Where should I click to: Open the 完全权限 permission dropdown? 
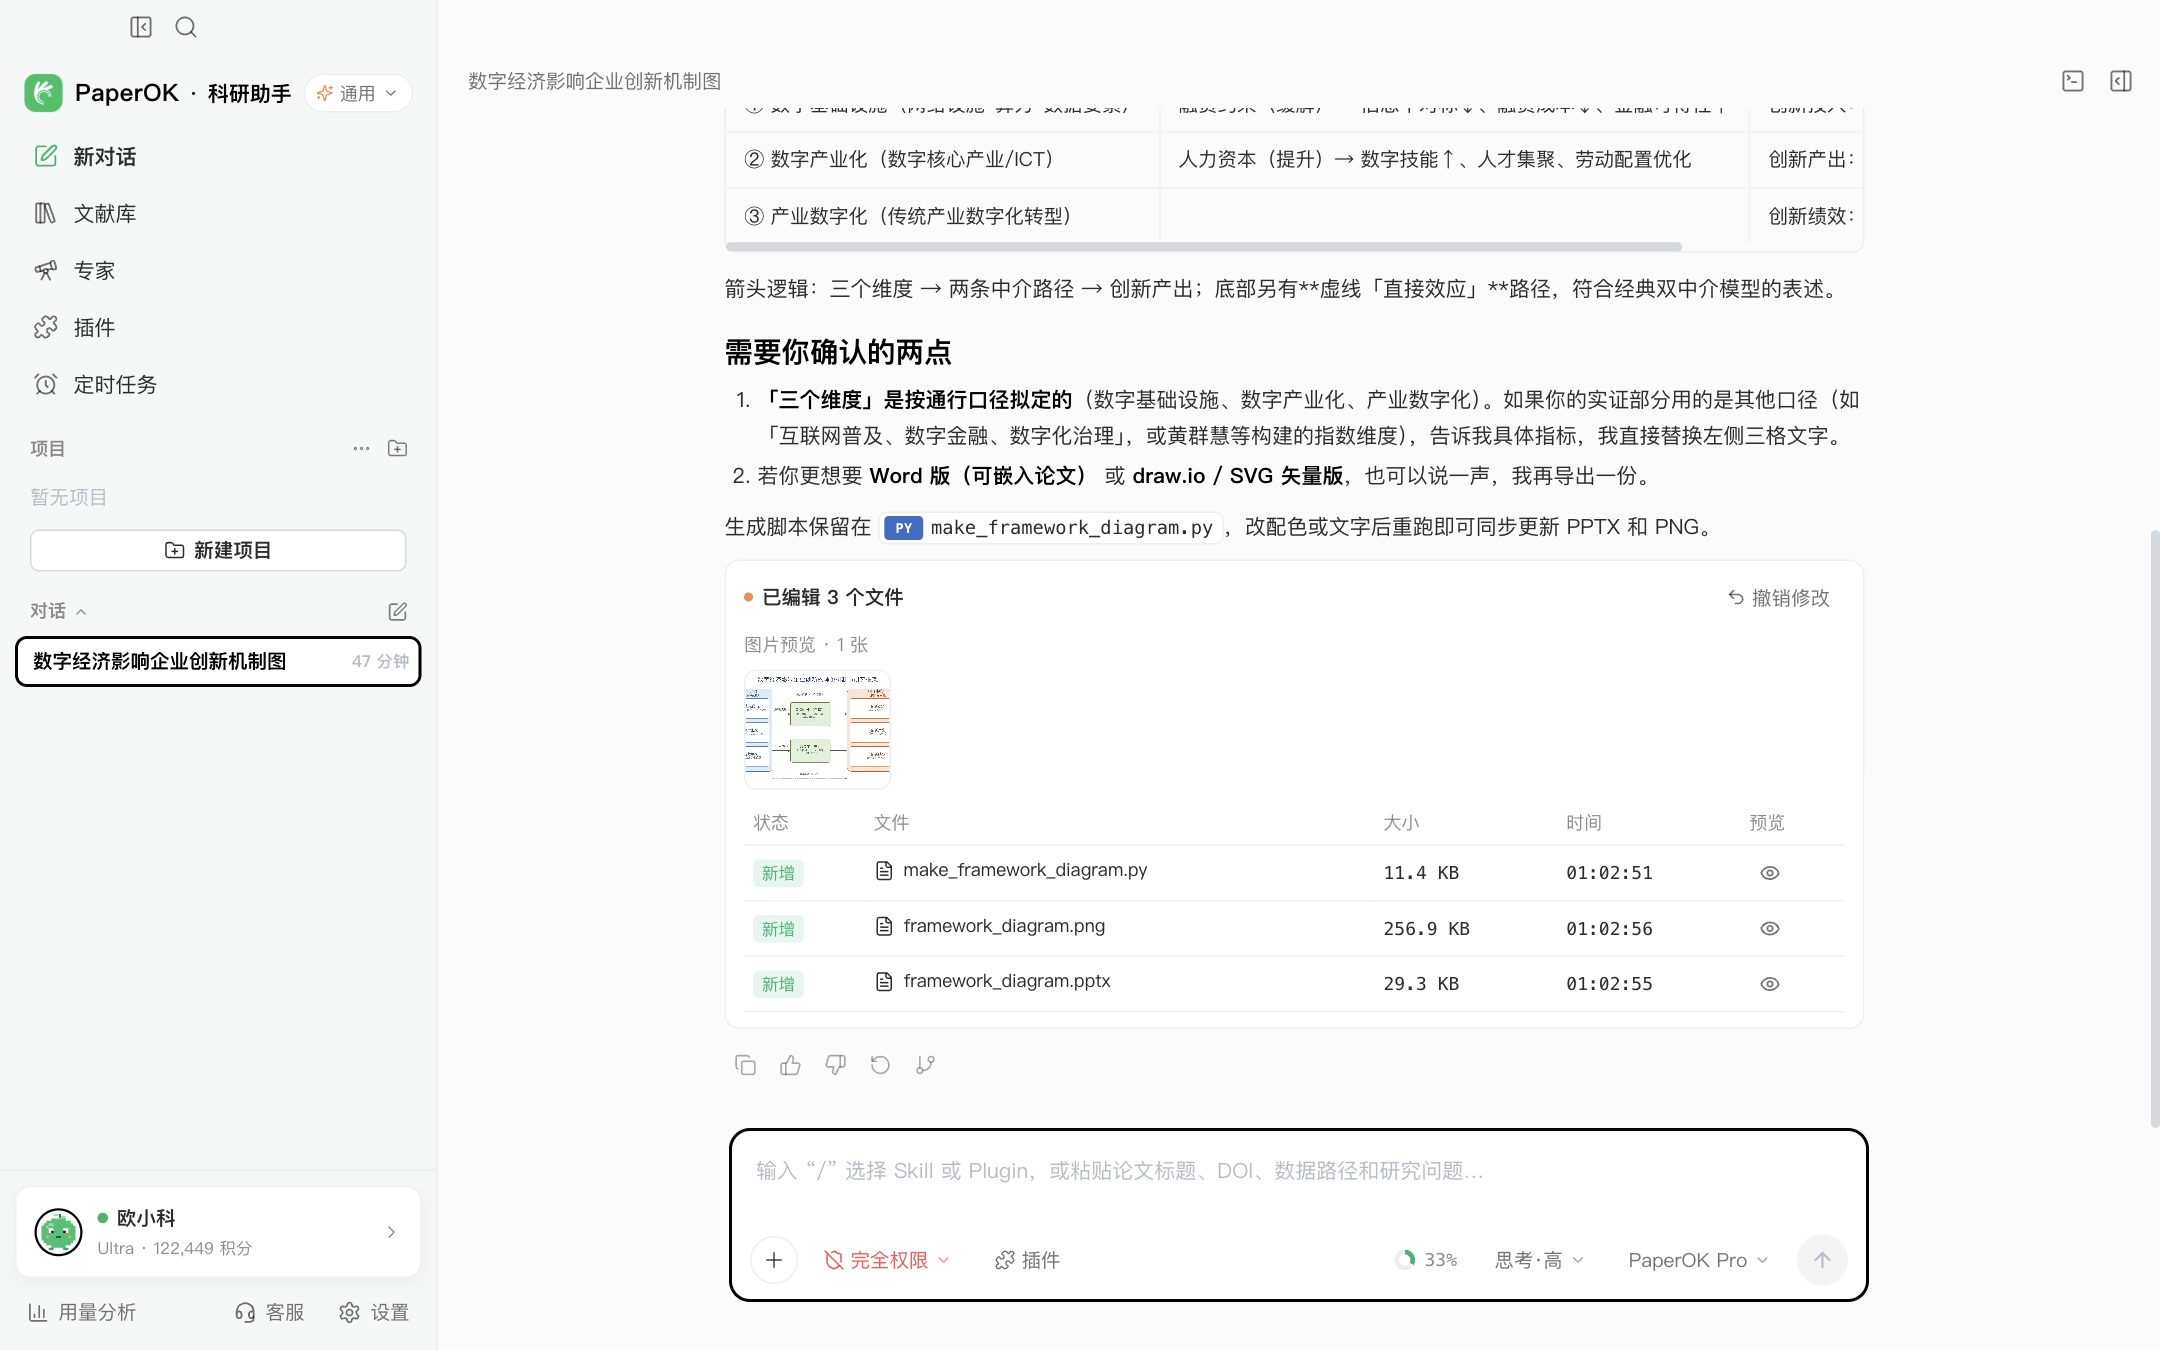pos(886,1260)
